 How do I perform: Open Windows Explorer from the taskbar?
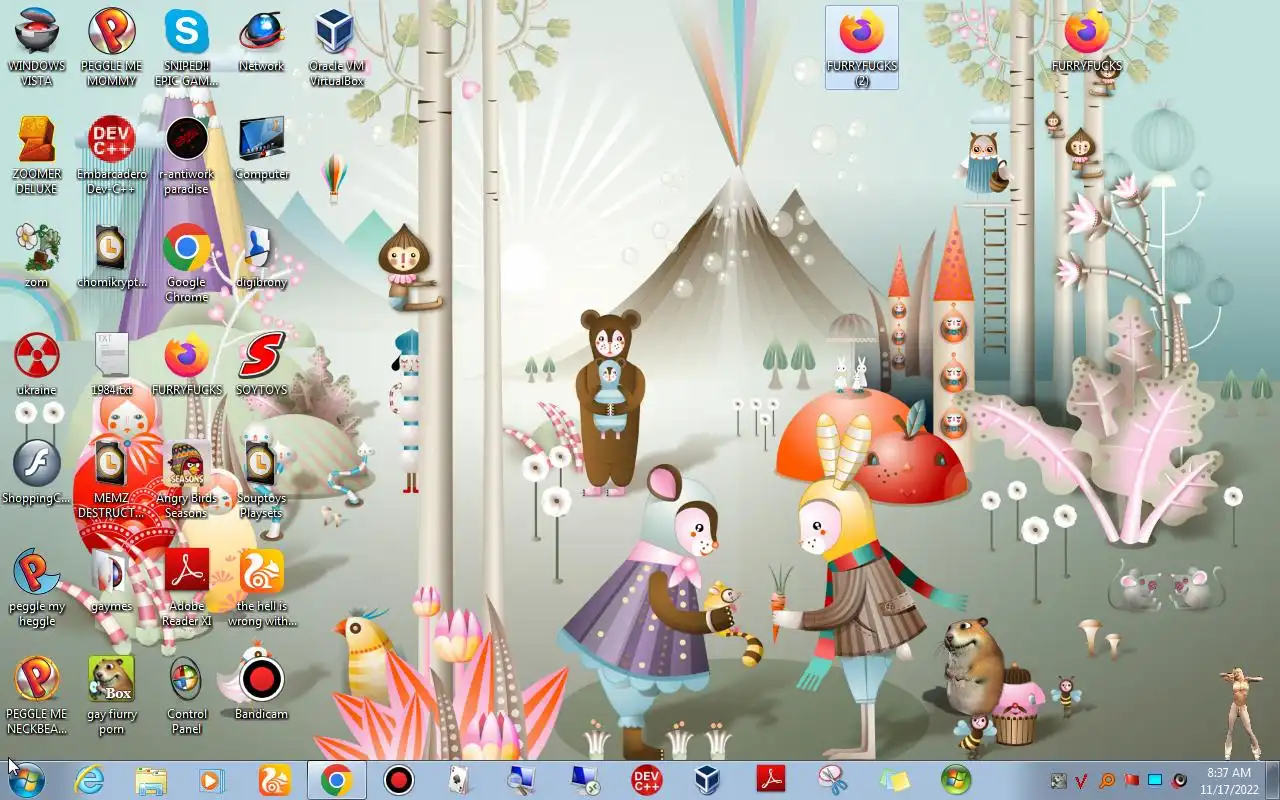(x=151, y=780)
